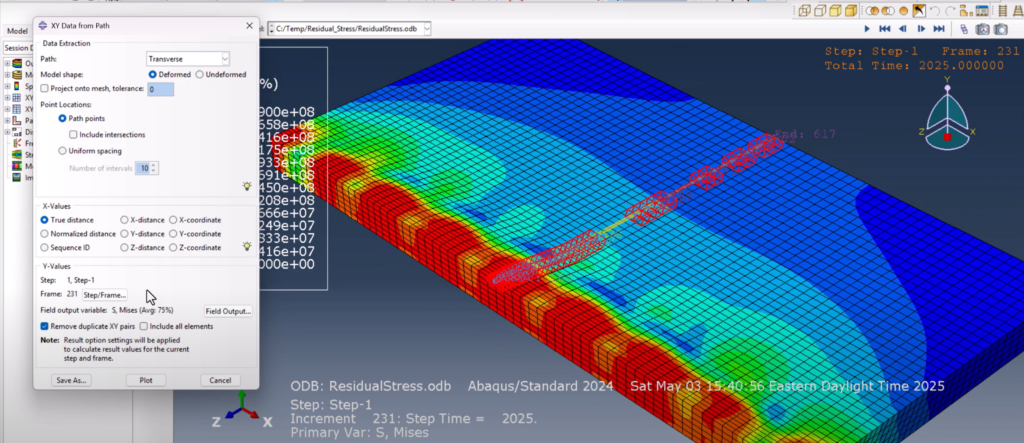Select Sequence ID radio
This screenshot has width=1024, height=443.
coord(44,248)
